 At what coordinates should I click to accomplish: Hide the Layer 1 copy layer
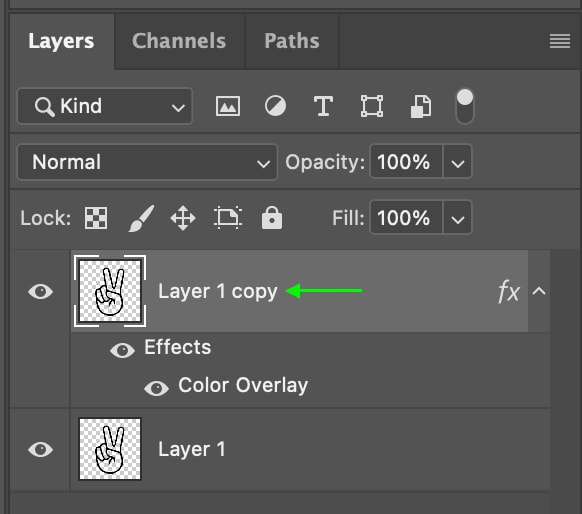[40, 291]
